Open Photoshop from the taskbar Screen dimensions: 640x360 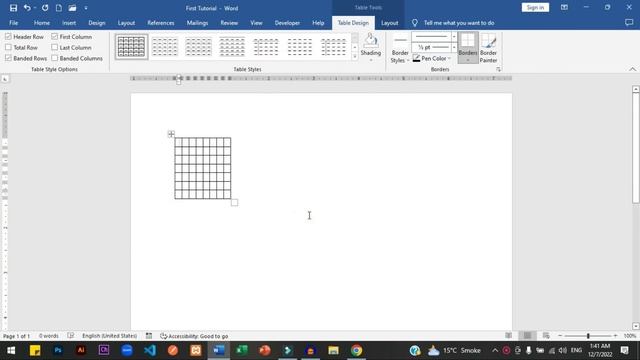point(58,350)
